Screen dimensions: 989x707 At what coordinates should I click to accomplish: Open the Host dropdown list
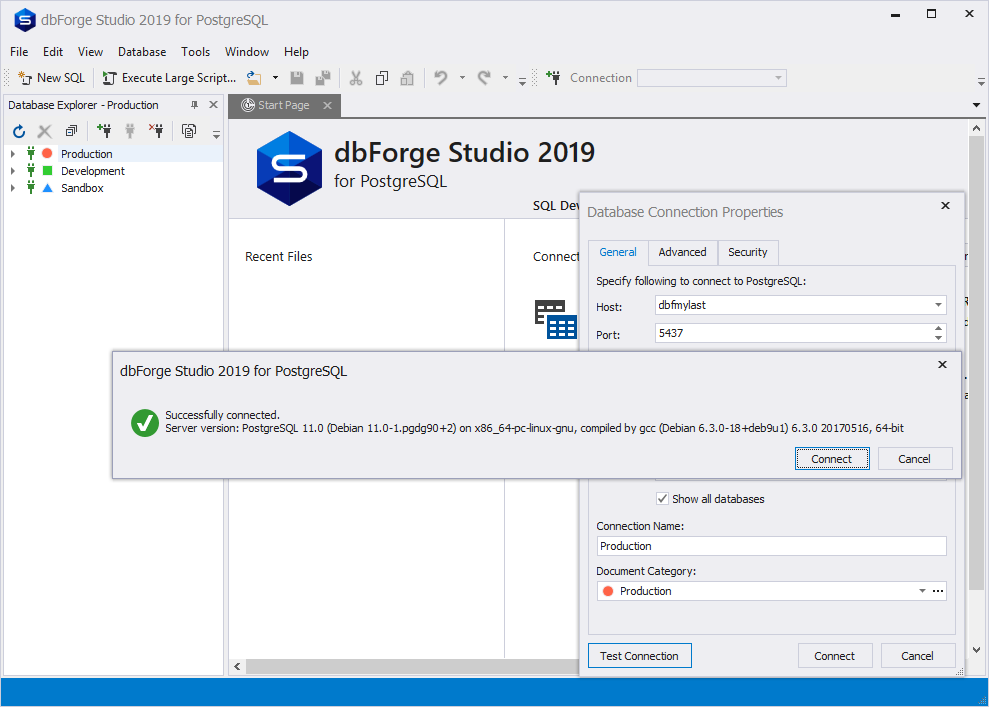[x=938, y=305]
